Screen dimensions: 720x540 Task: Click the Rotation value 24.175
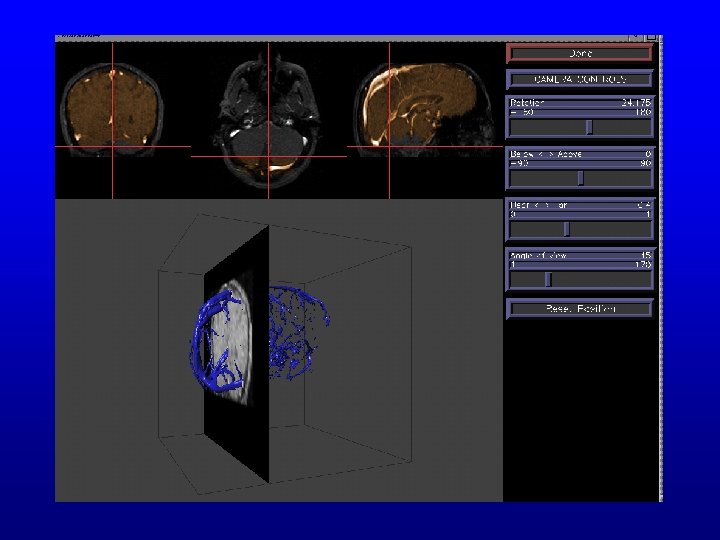[636, 102]
